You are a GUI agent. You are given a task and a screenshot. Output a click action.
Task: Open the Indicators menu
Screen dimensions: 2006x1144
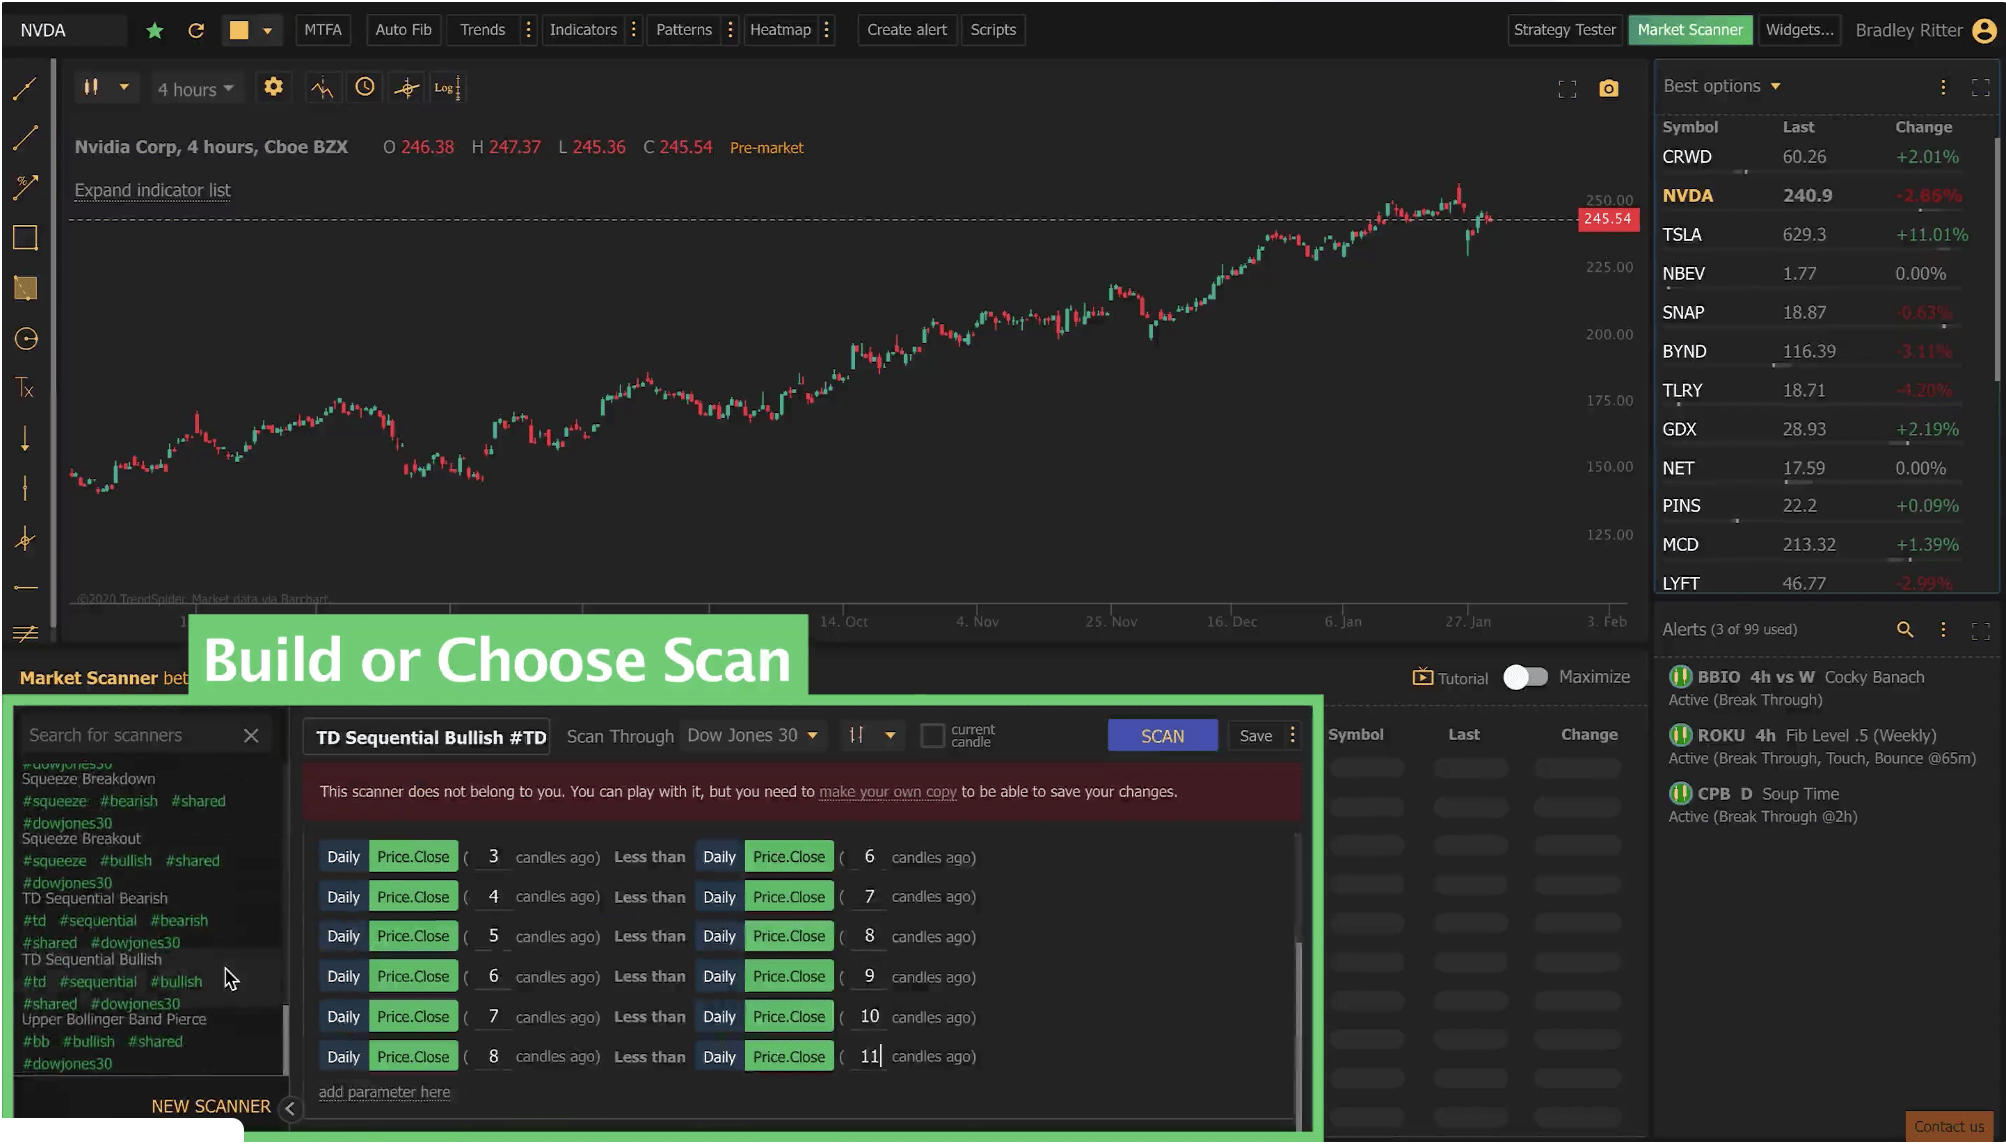[583, 29]
